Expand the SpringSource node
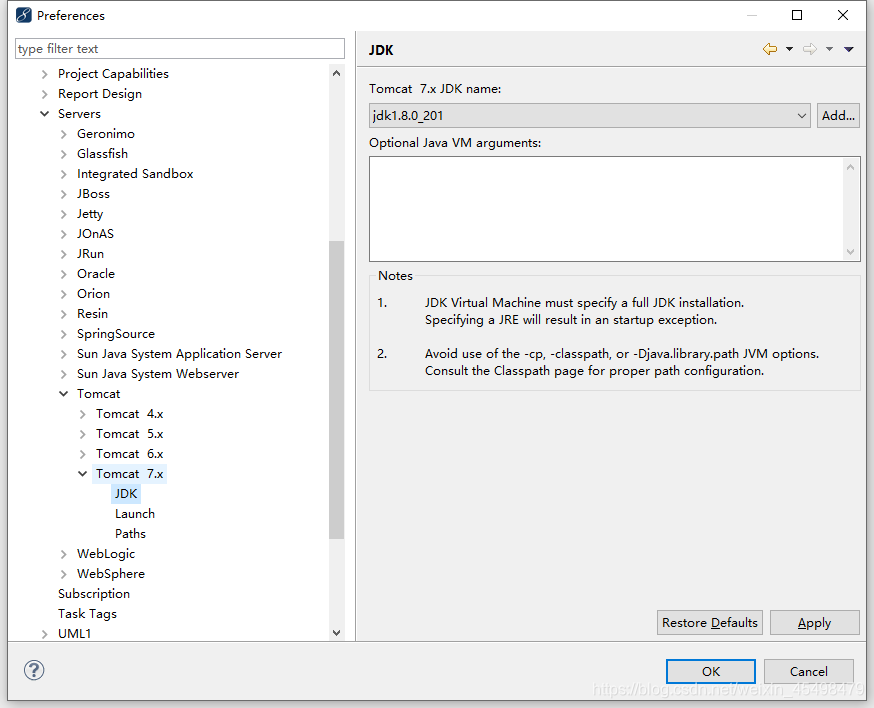Viewport: 874px width, 708px height. (x=64, y=334)
